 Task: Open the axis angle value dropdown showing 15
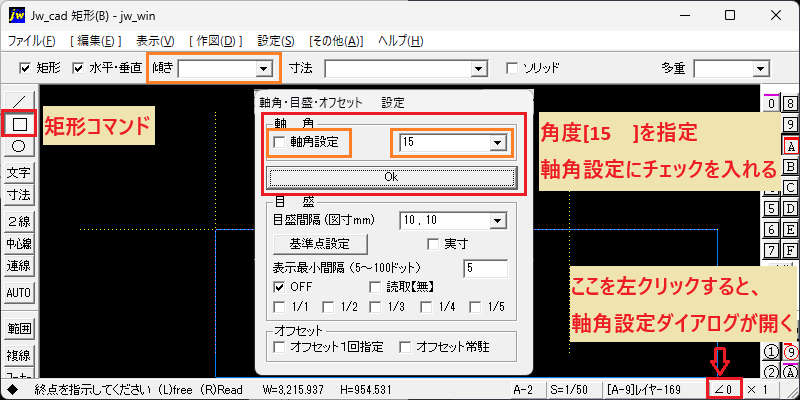[x=497, y=143]
